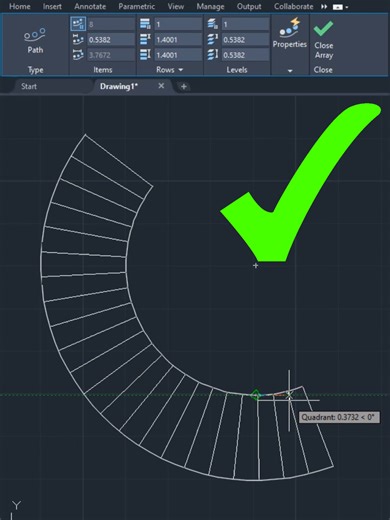Open the Home ribbon tab
This screenshot has width=390, height=520.
click(x=20, y=6)
